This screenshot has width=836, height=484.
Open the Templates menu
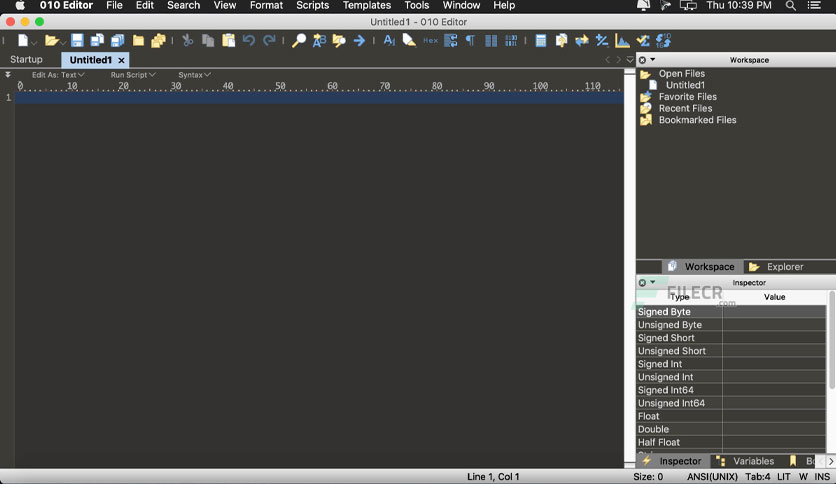click(x=367, y=6)
